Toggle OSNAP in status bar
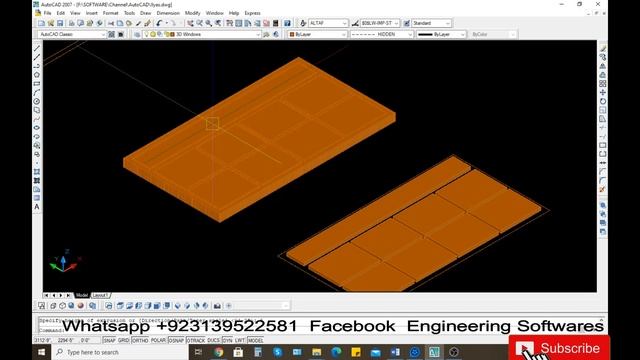This screenshot has width=640, height=360. point(176,340)
